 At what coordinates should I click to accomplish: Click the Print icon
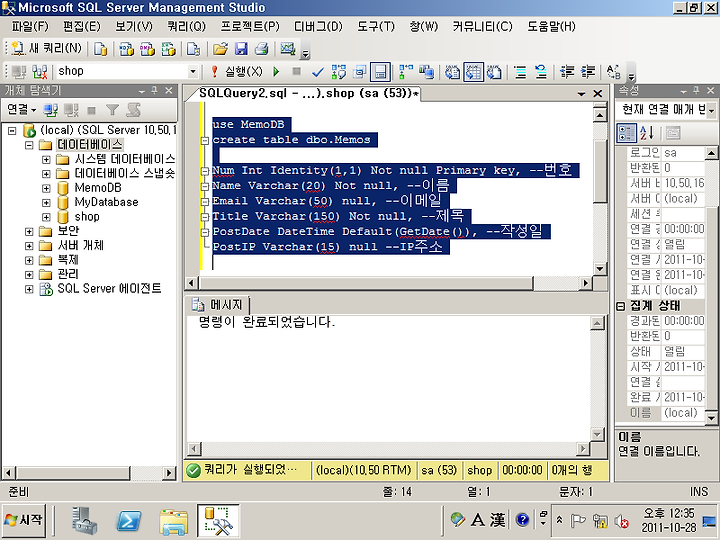262,49
